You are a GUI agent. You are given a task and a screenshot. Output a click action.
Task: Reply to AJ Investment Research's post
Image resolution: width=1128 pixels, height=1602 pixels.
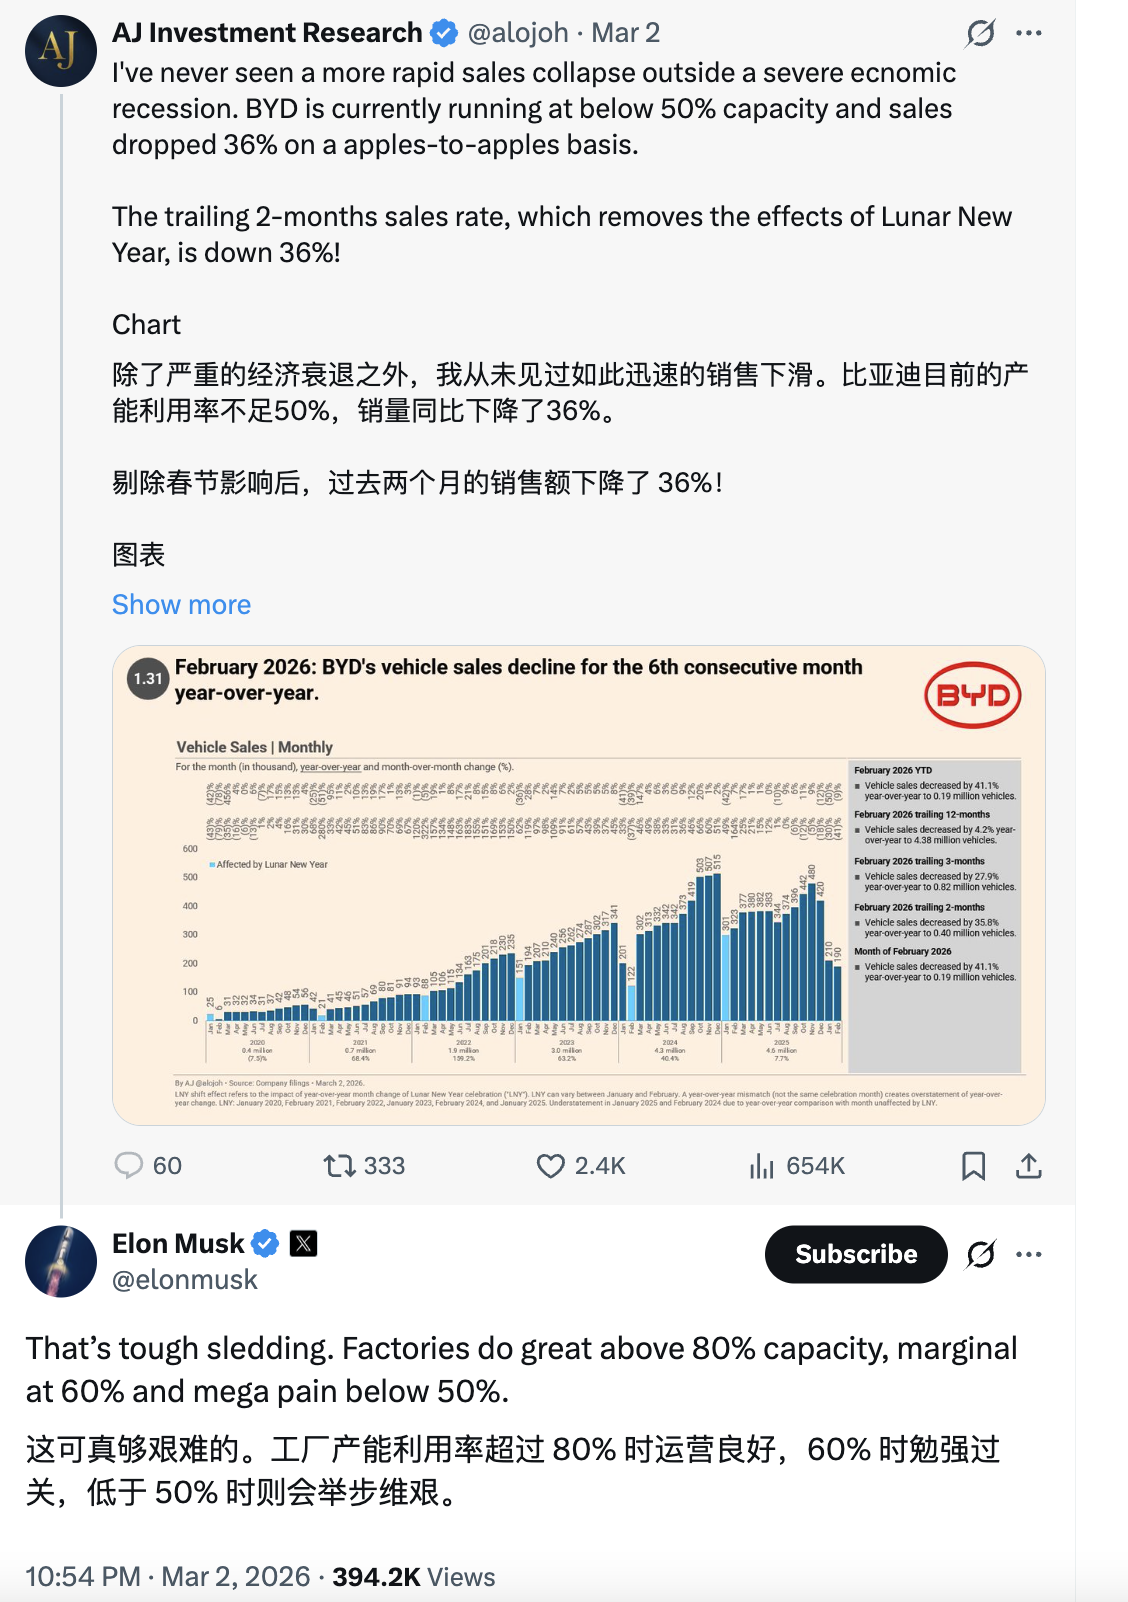click(131, 1165)
